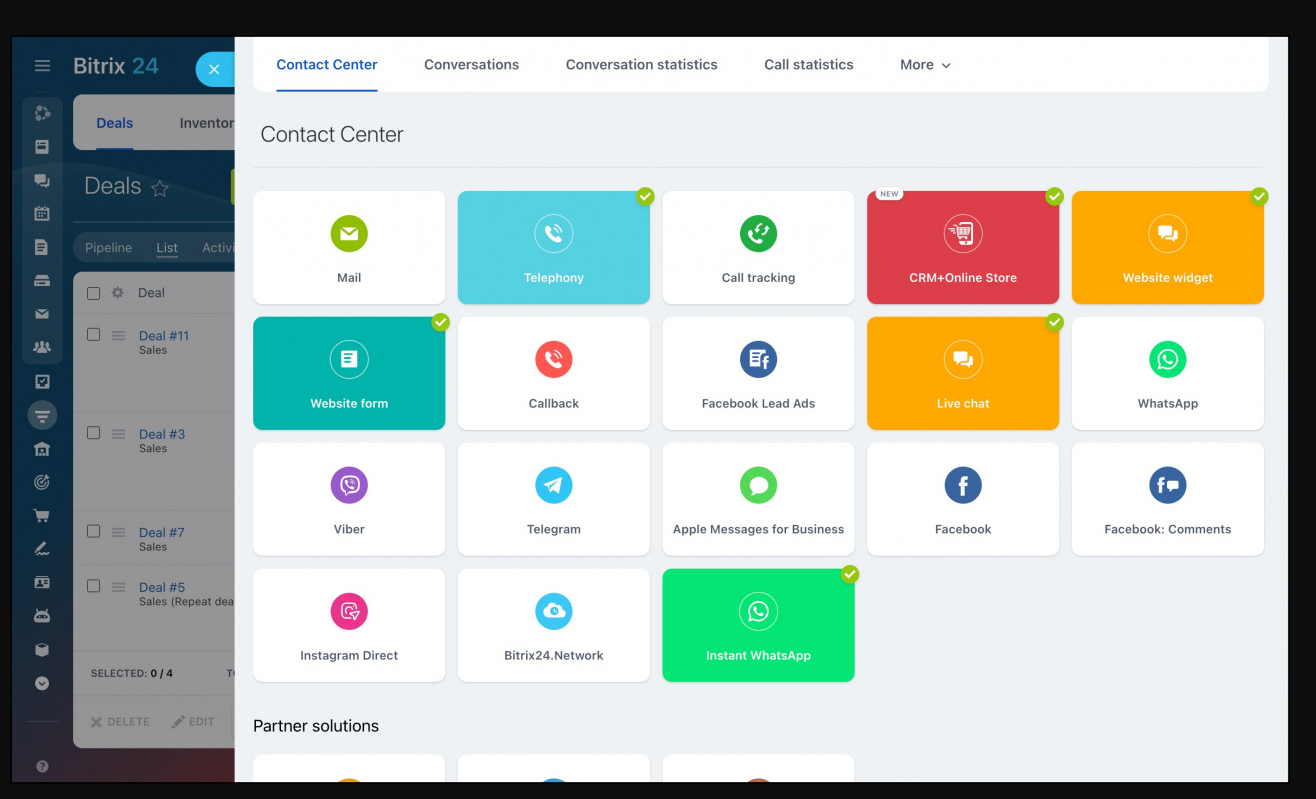1316x799 pixels.
Task: Tick the checkbox for Deal #3
Action: click(x=94, y=433)
